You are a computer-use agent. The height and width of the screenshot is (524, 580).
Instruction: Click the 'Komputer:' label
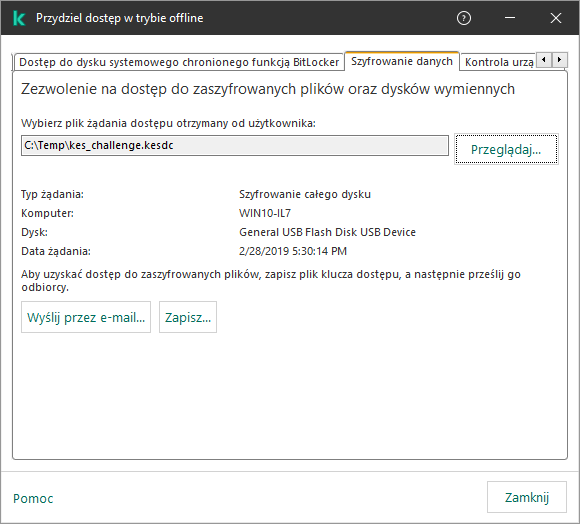click(x=47, y=213)
